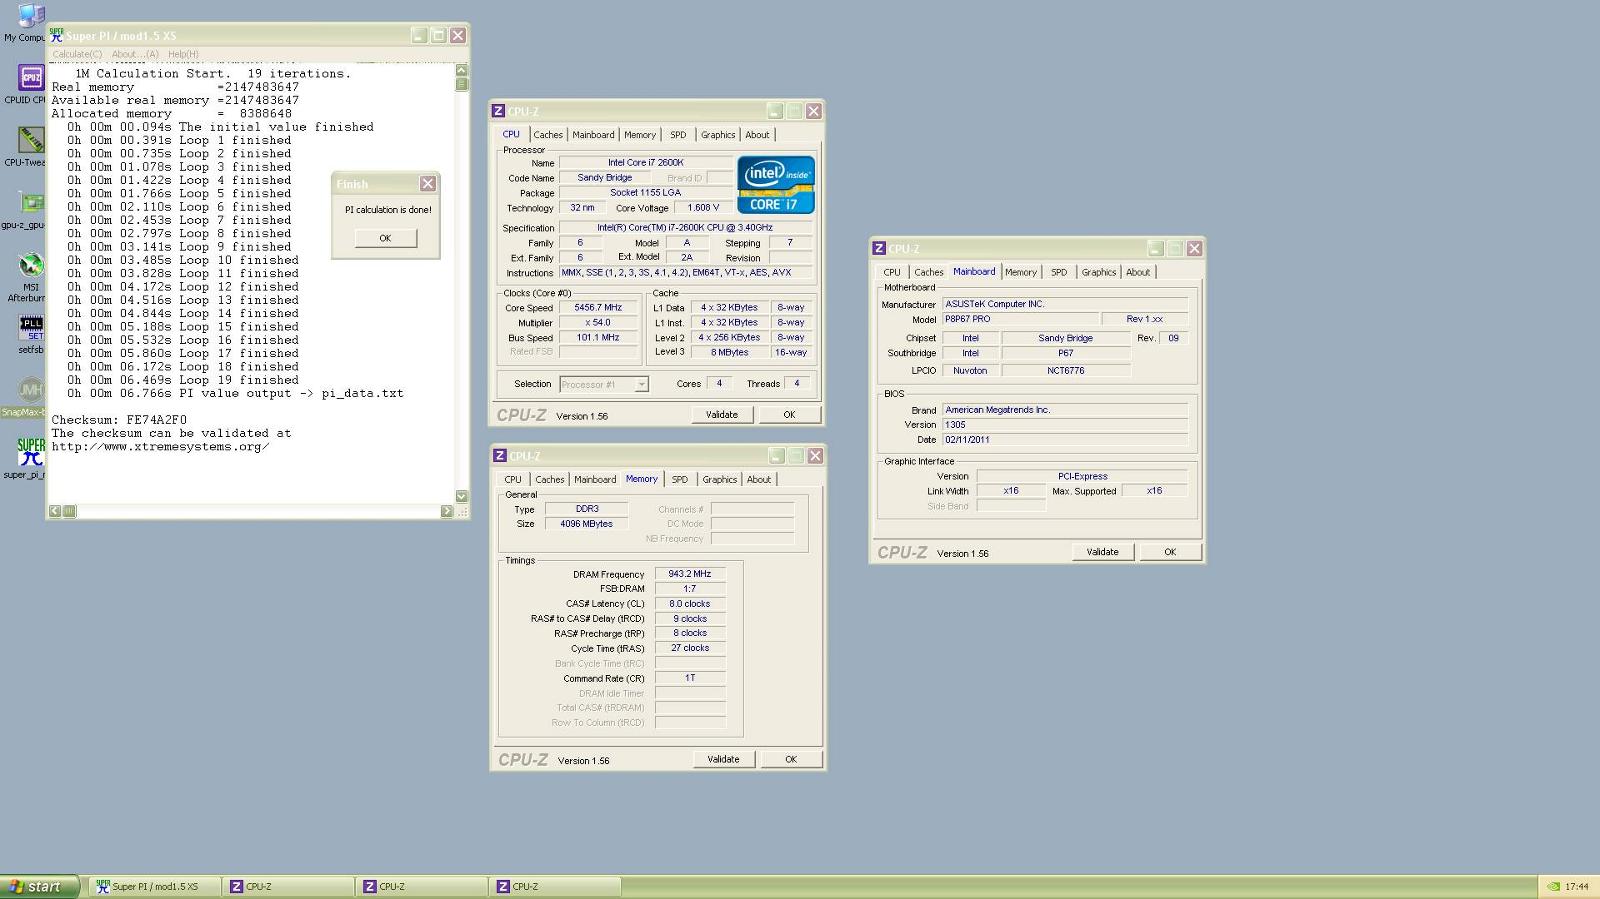Switch to Super PI taskbar button
This screenshot has width=1600, height=899.
click(x=155, y=887)
